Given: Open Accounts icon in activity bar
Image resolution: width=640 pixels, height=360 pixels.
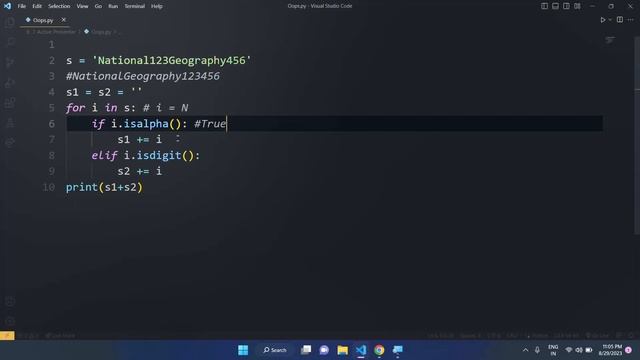Looking at the screenshot, I should [x=10, y=302].
